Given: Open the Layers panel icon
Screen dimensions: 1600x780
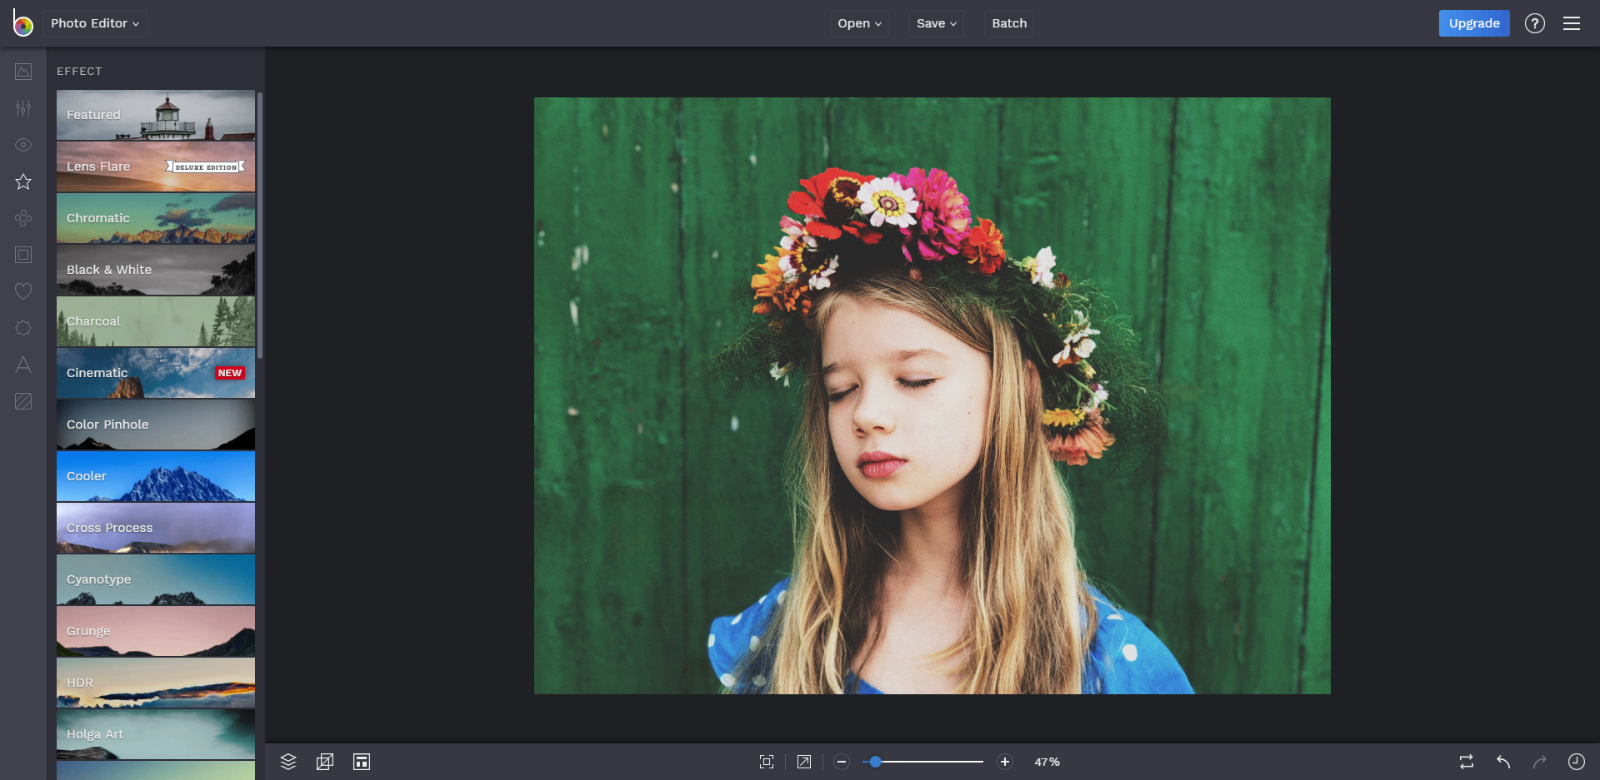Looking at the screenshot, I should [x=288, y=762].
